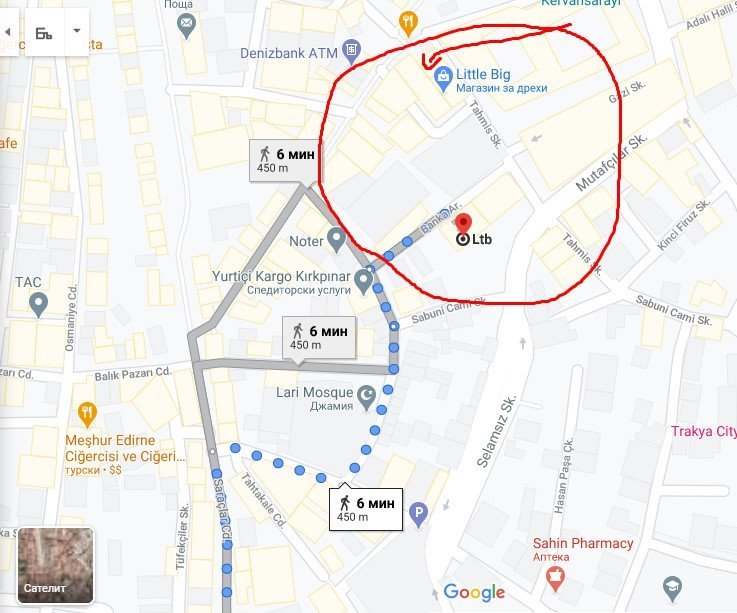
Task: Expand the input language dropdown arrow
Action: tap(77, 31)
